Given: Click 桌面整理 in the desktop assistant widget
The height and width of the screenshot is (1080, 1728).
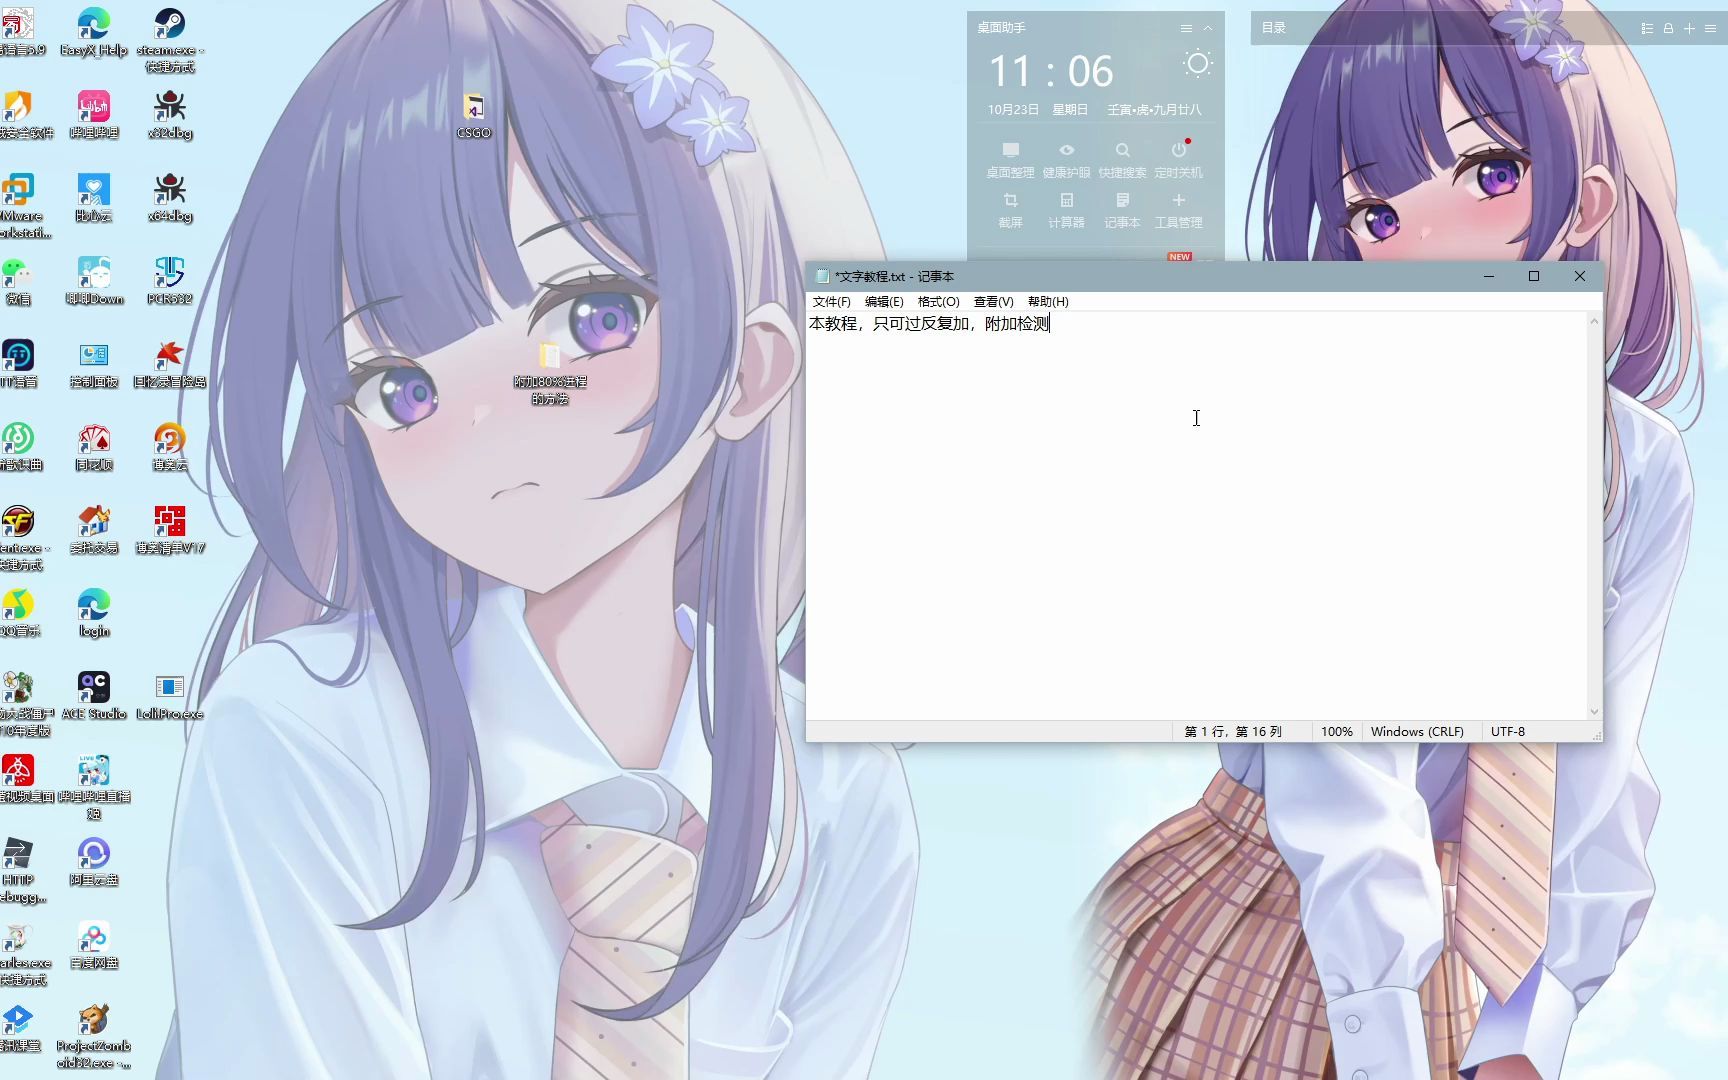Looking at the screenshot, I should (x=1010, y=159).
